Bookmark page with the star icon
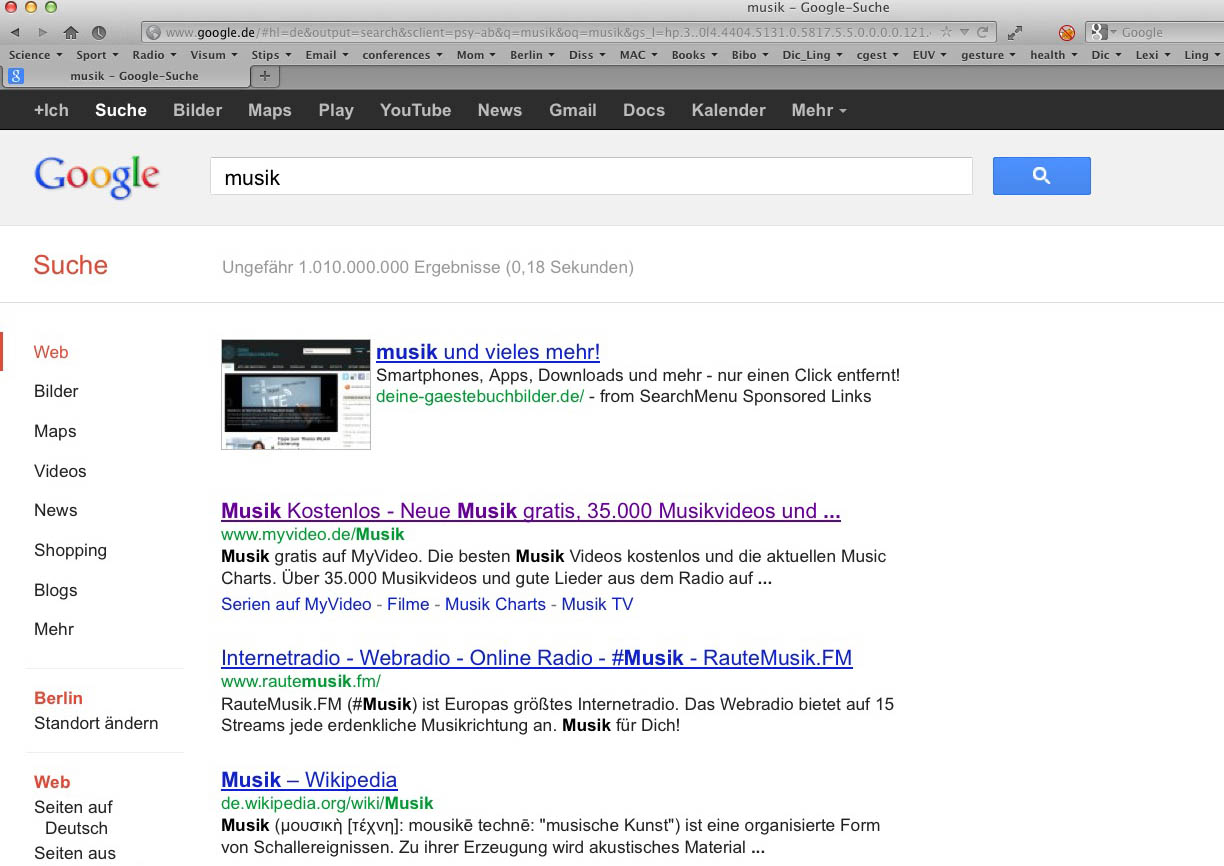 coord(946,32)
